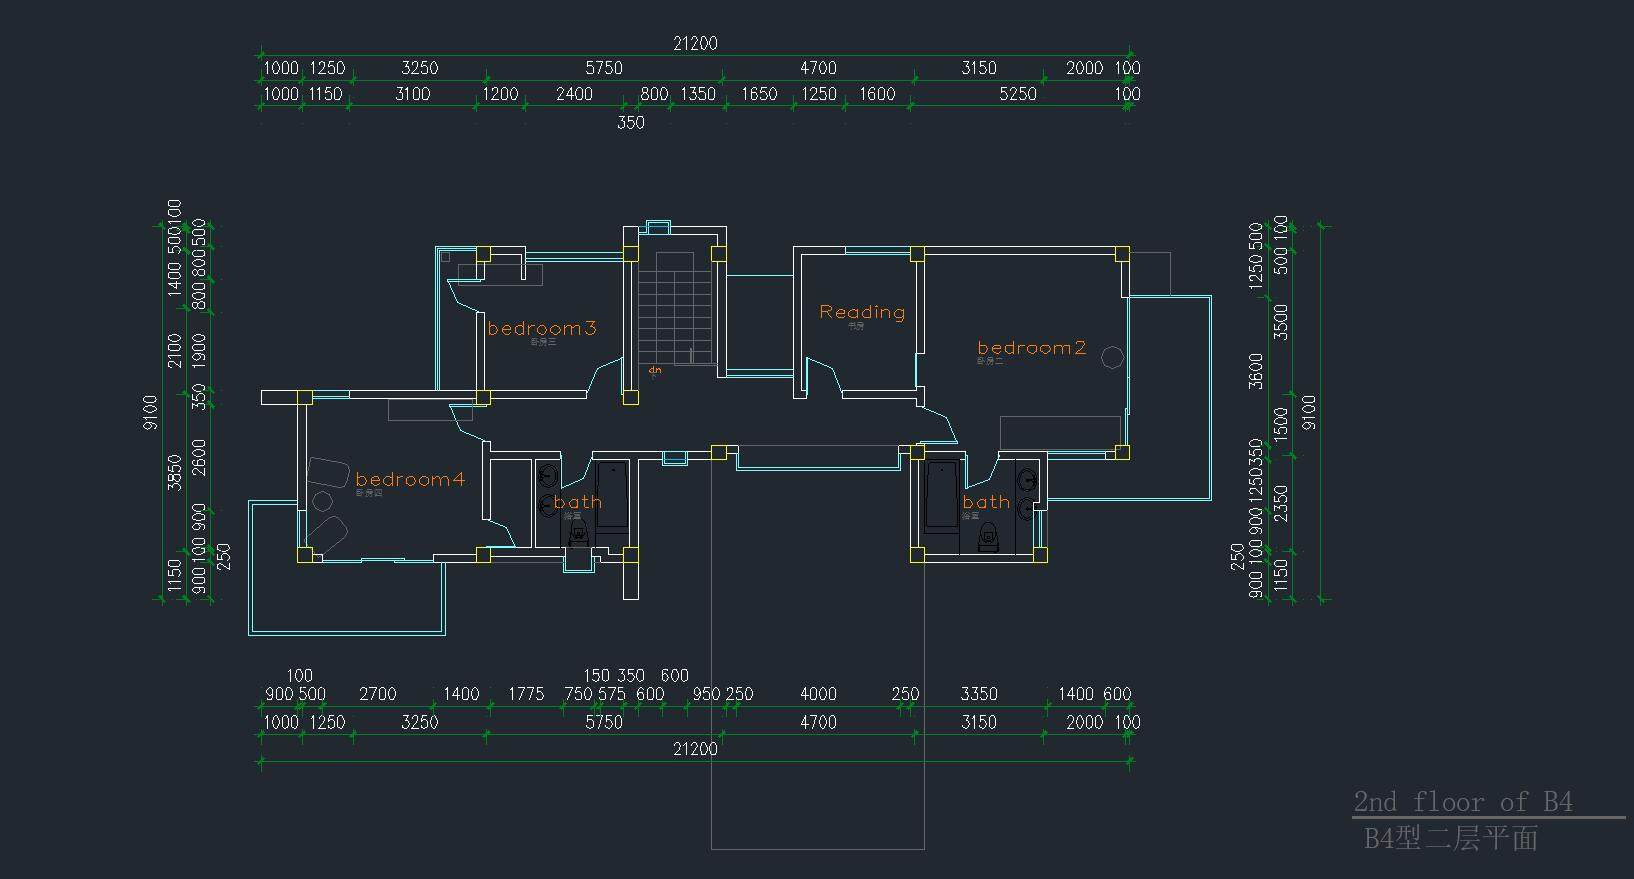
Task: Select the upper sink in right bath
Action: 1026,477
